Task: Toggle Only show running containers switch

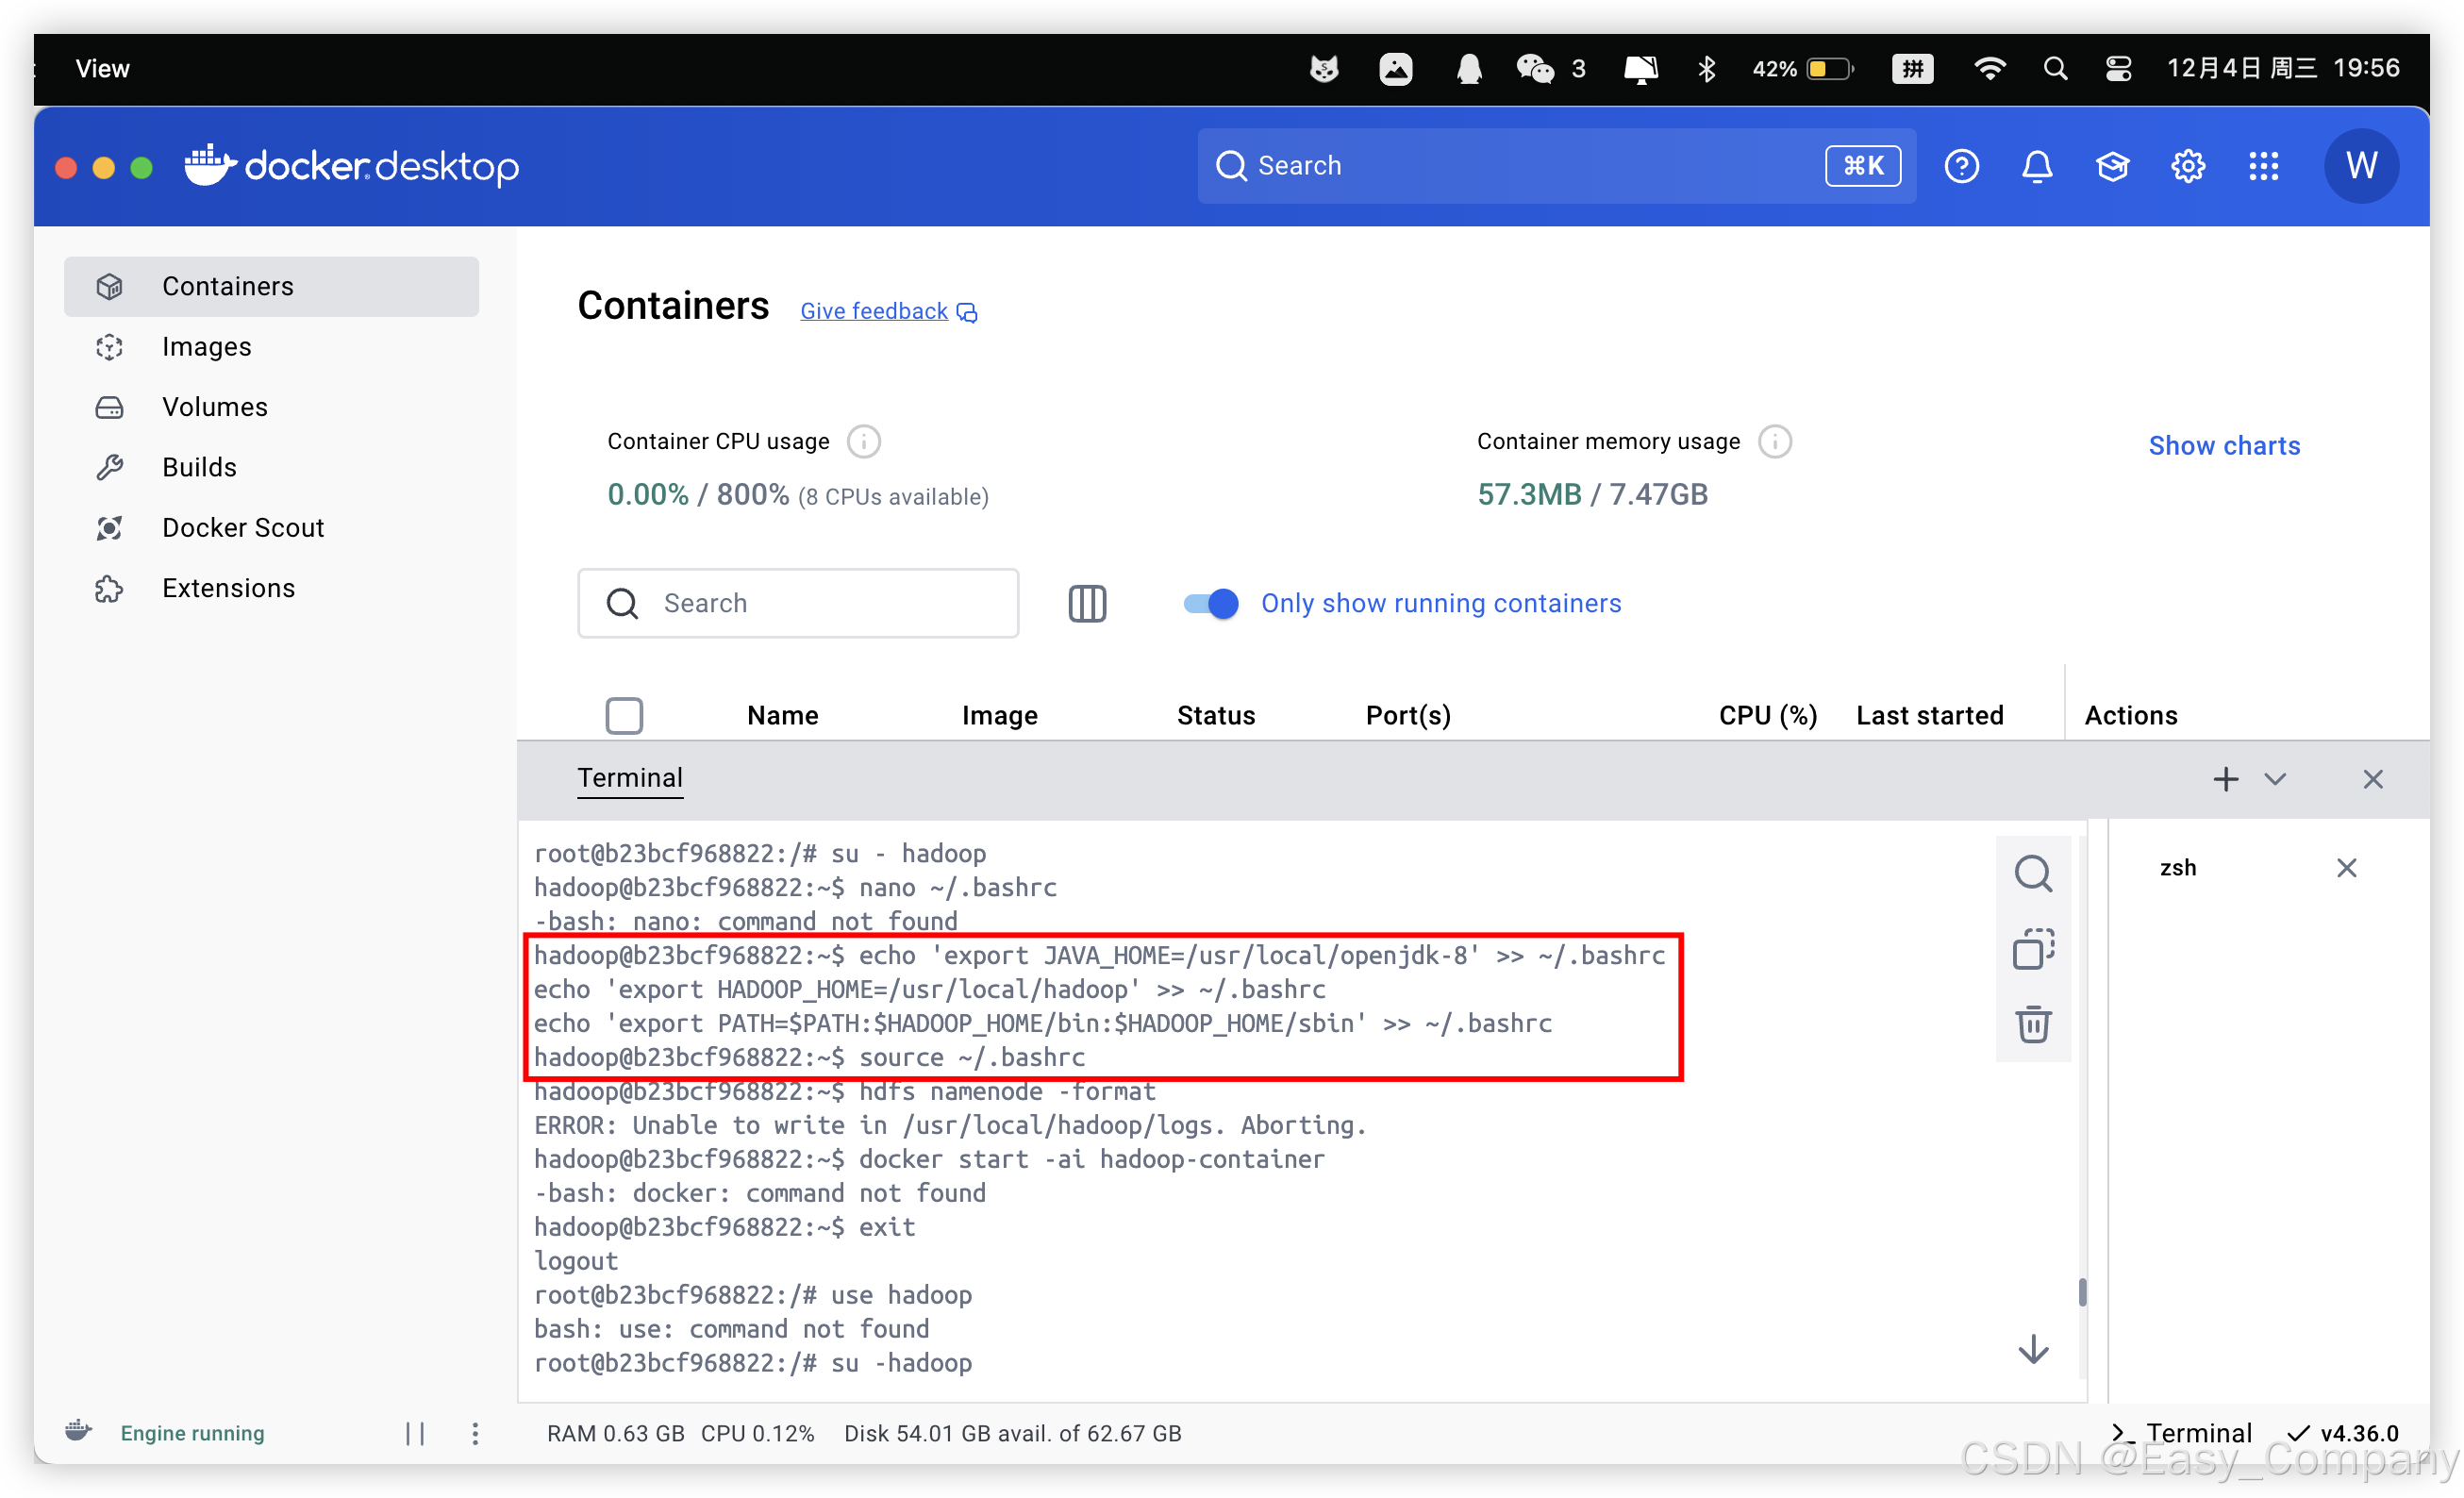Action: pos(1210,603)
